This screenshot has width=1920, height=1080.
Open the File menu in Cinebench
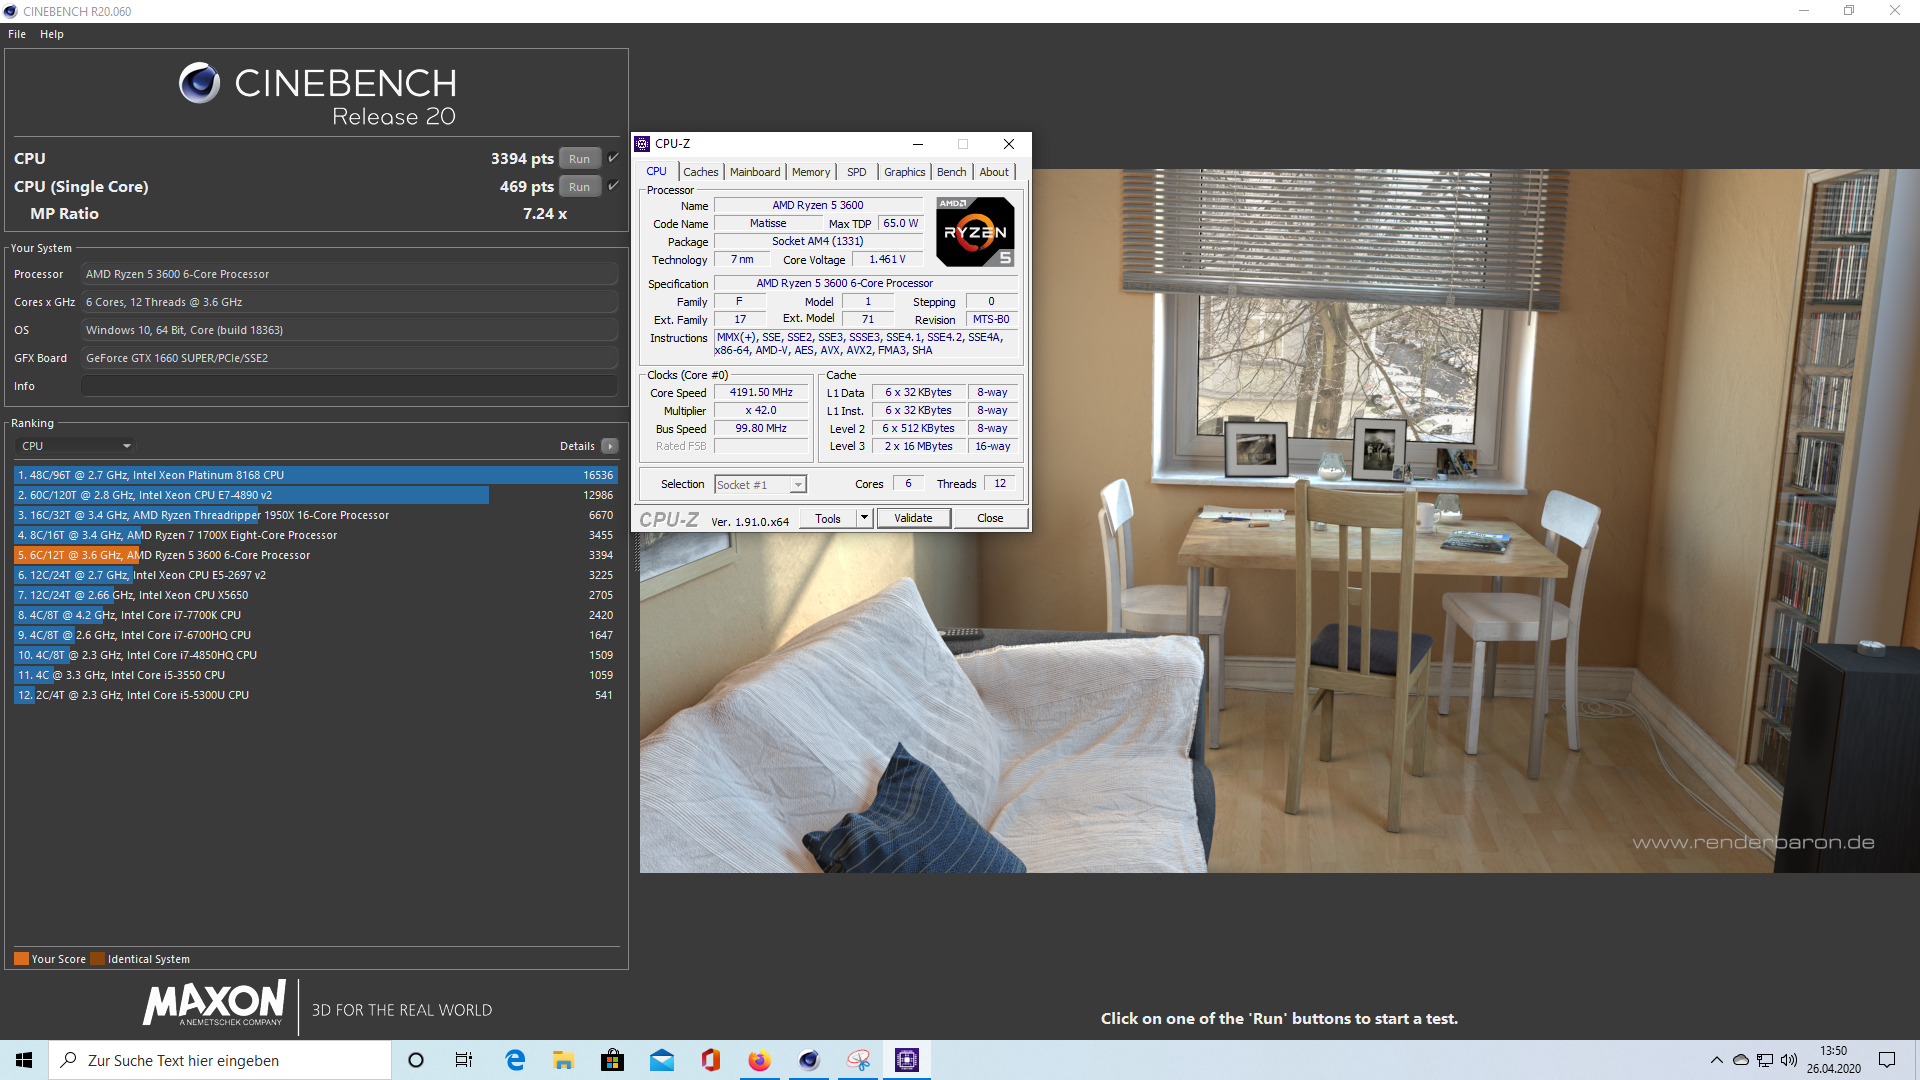pyautogui.click(x=16, y=33)
